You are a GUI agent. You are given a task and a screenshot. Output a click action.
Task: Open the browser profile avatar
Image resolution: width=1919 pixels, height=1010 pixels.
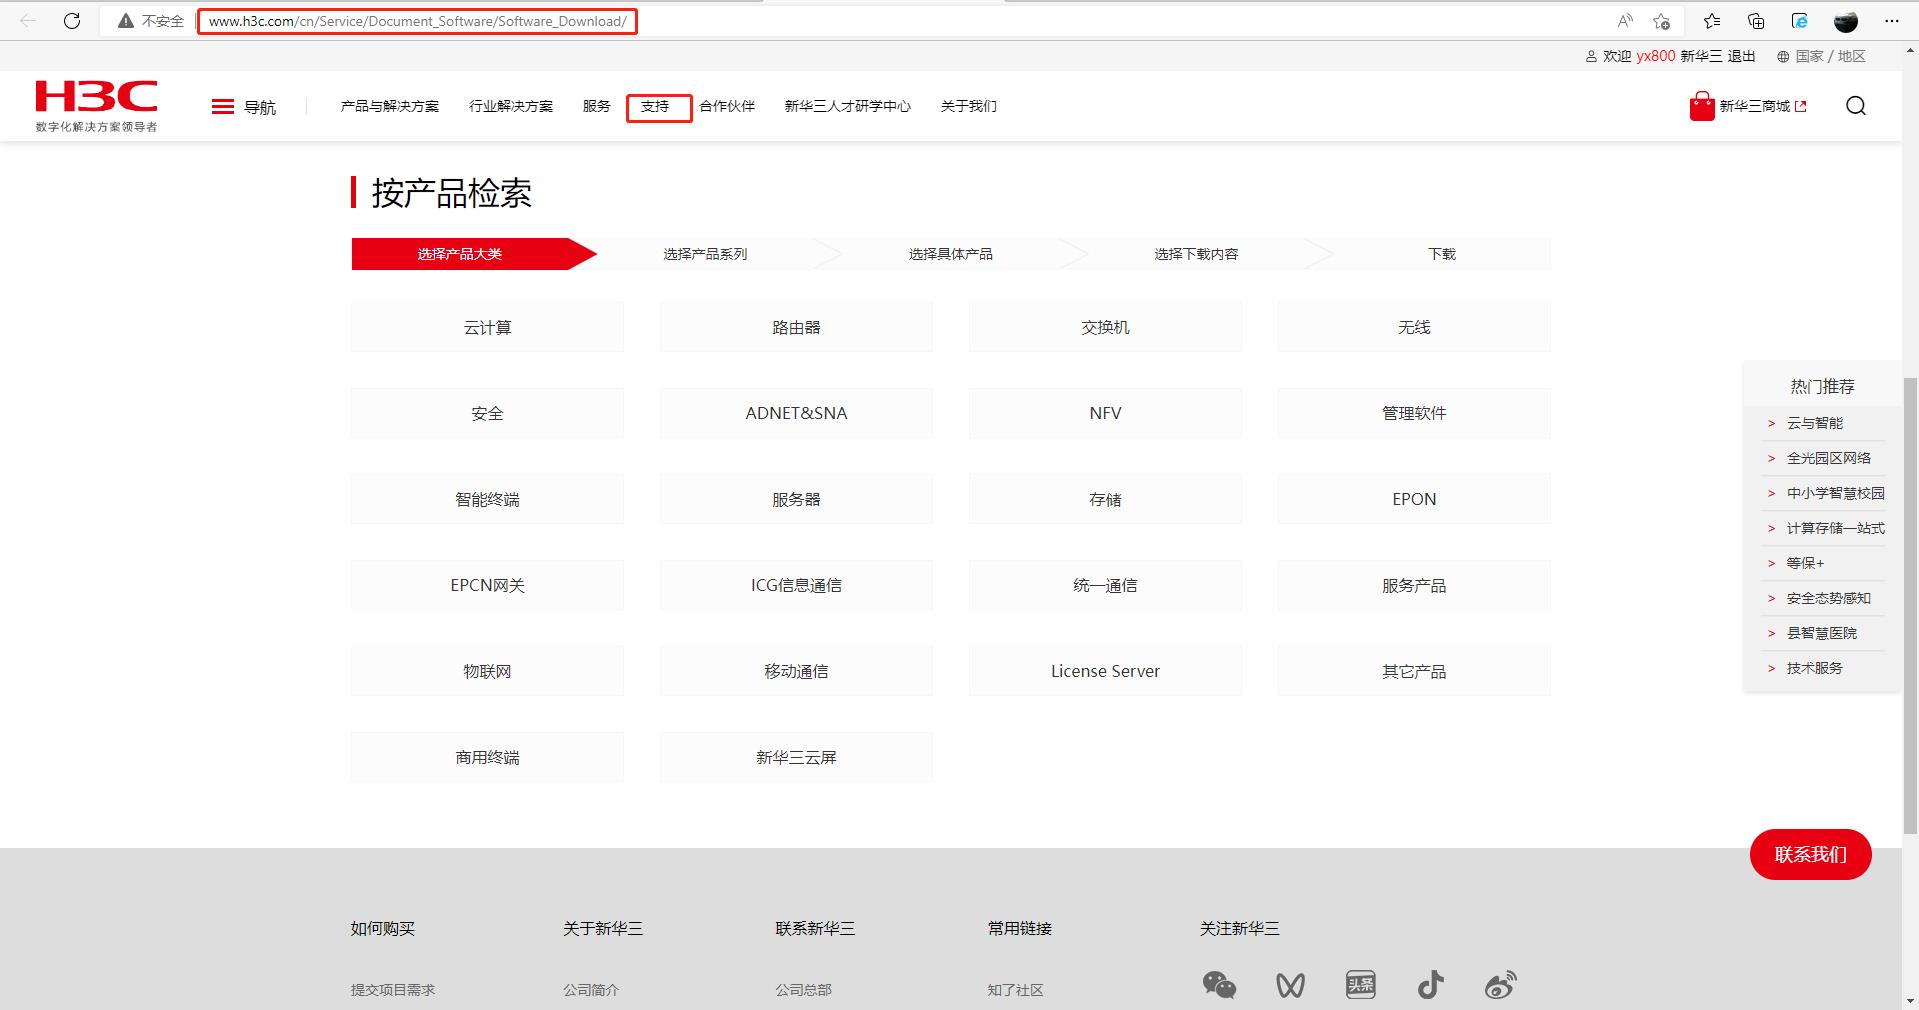(x=1846, y=21)
